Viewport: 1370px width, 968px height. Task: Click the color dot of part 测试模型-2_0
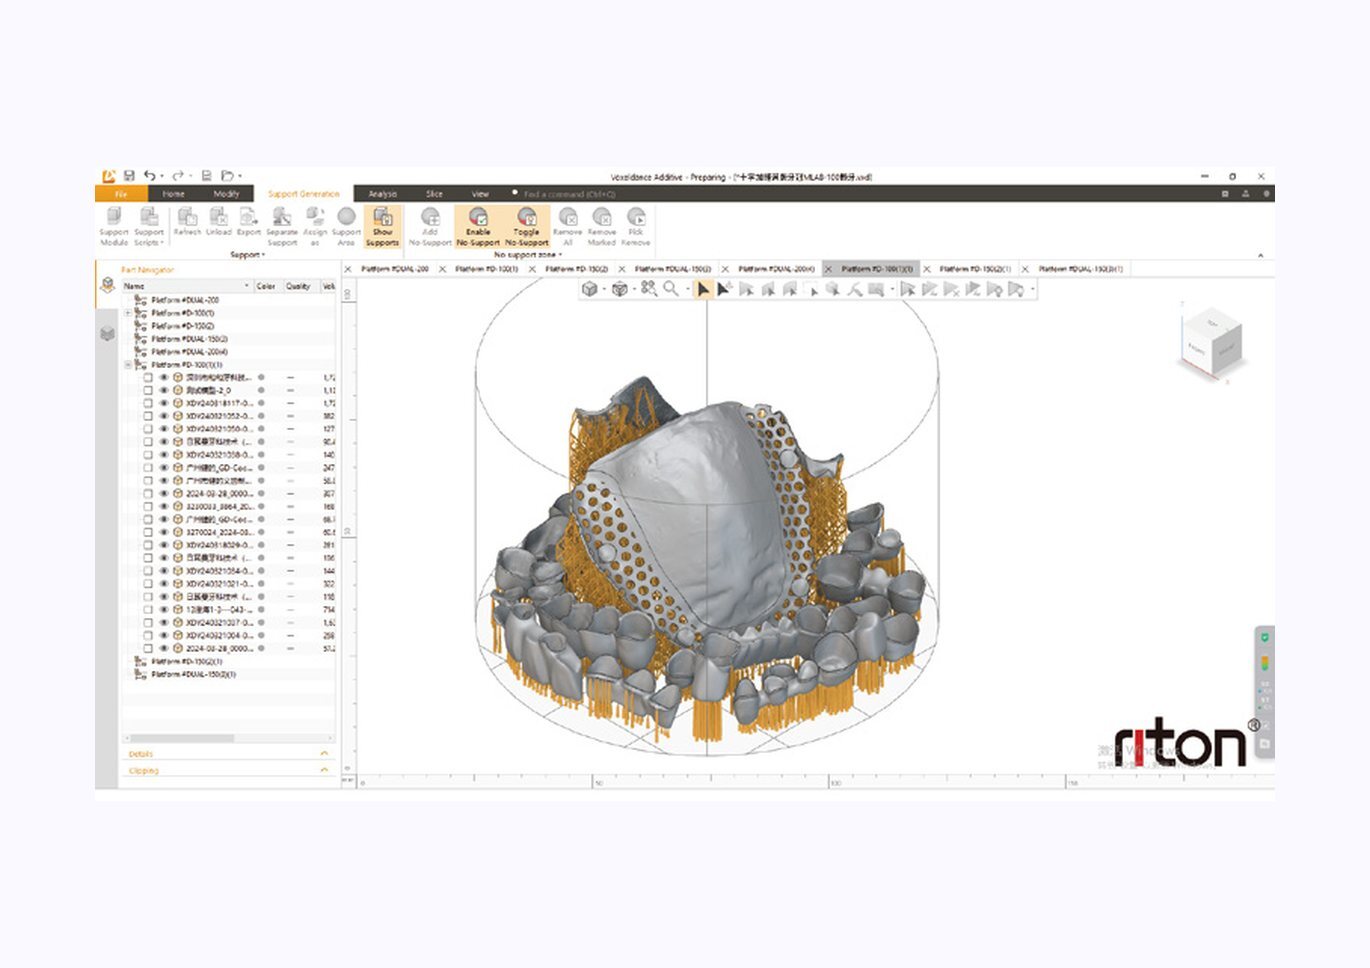261,390
